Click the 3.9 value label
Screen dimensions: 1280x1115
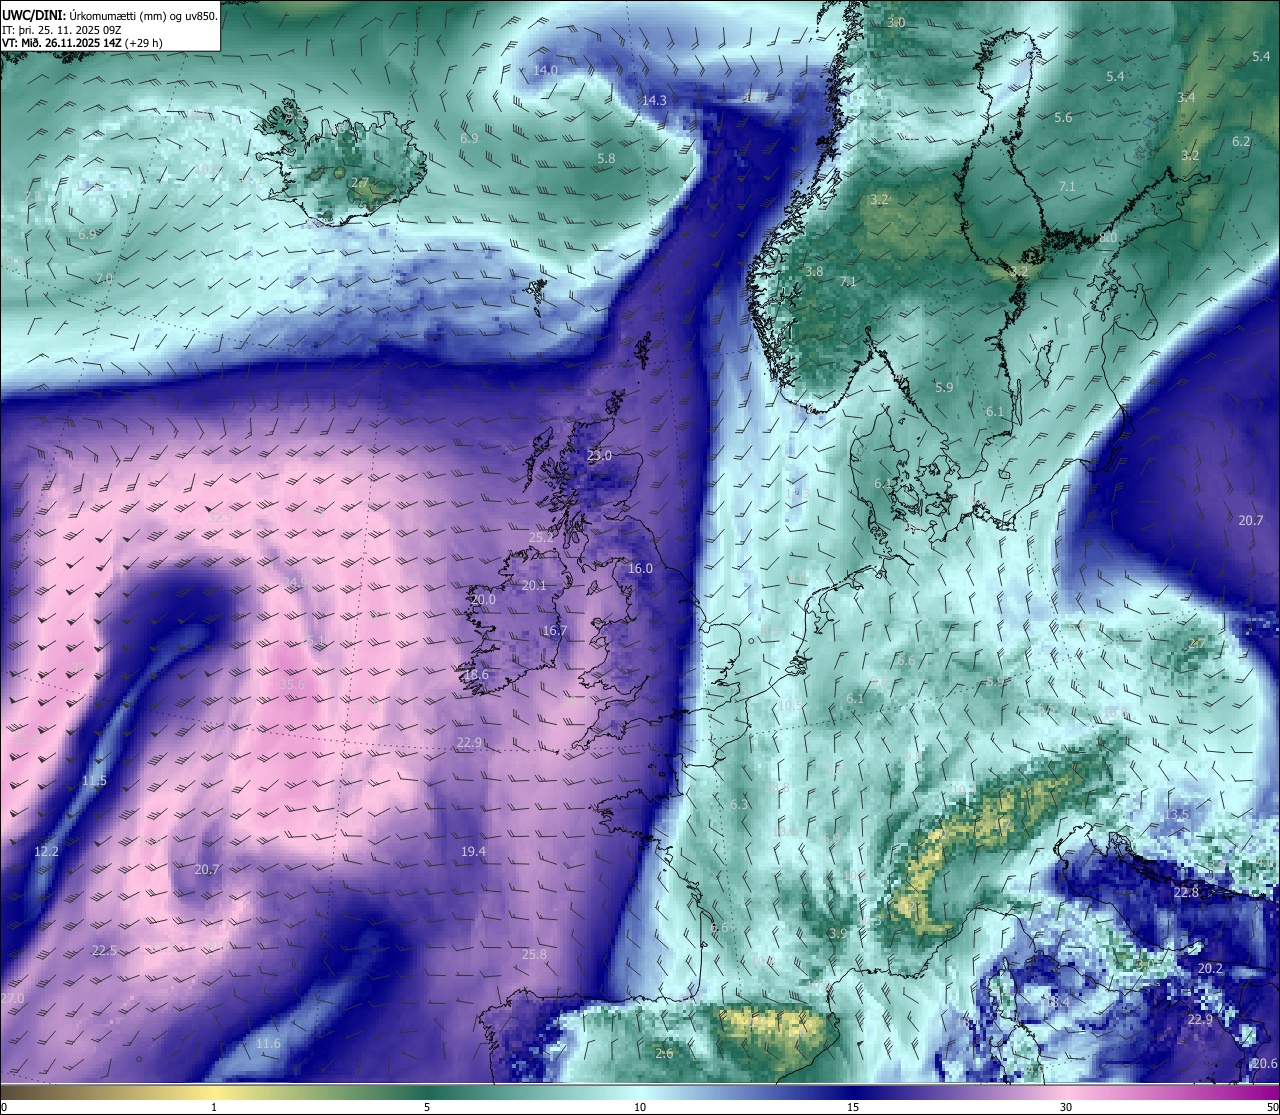tap(838, 932)
